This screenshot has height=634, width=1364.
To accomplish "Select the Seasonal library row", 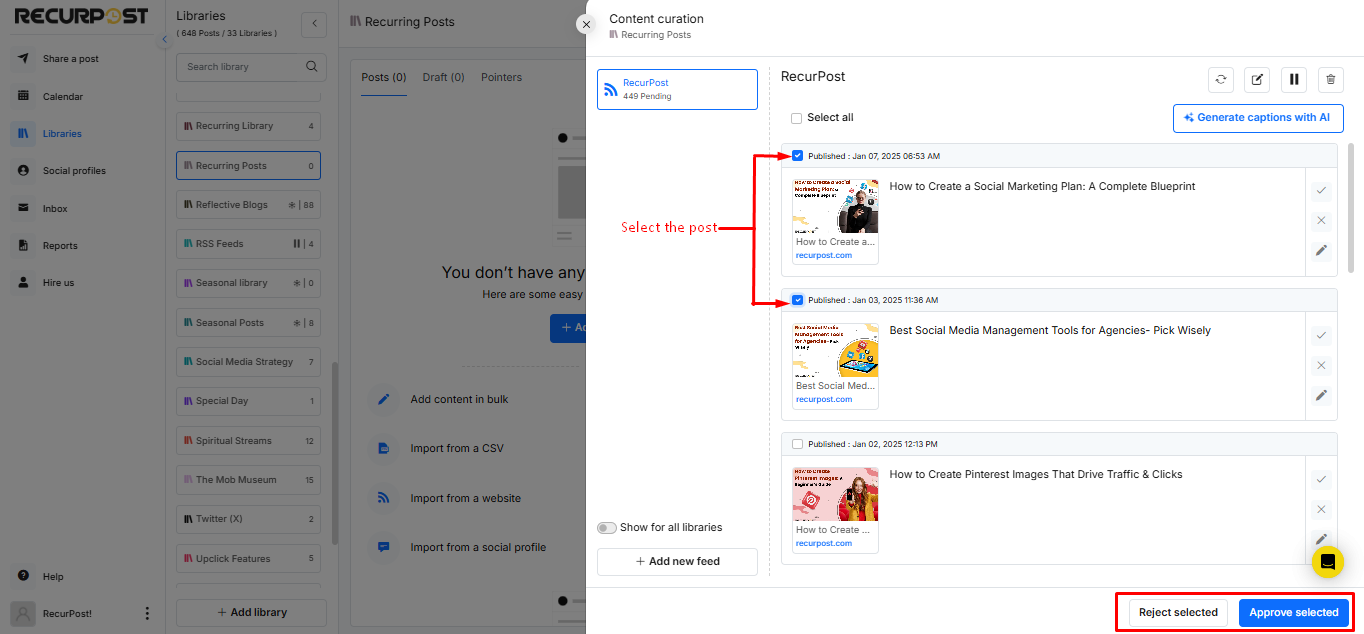I will (x=248, y=283).
